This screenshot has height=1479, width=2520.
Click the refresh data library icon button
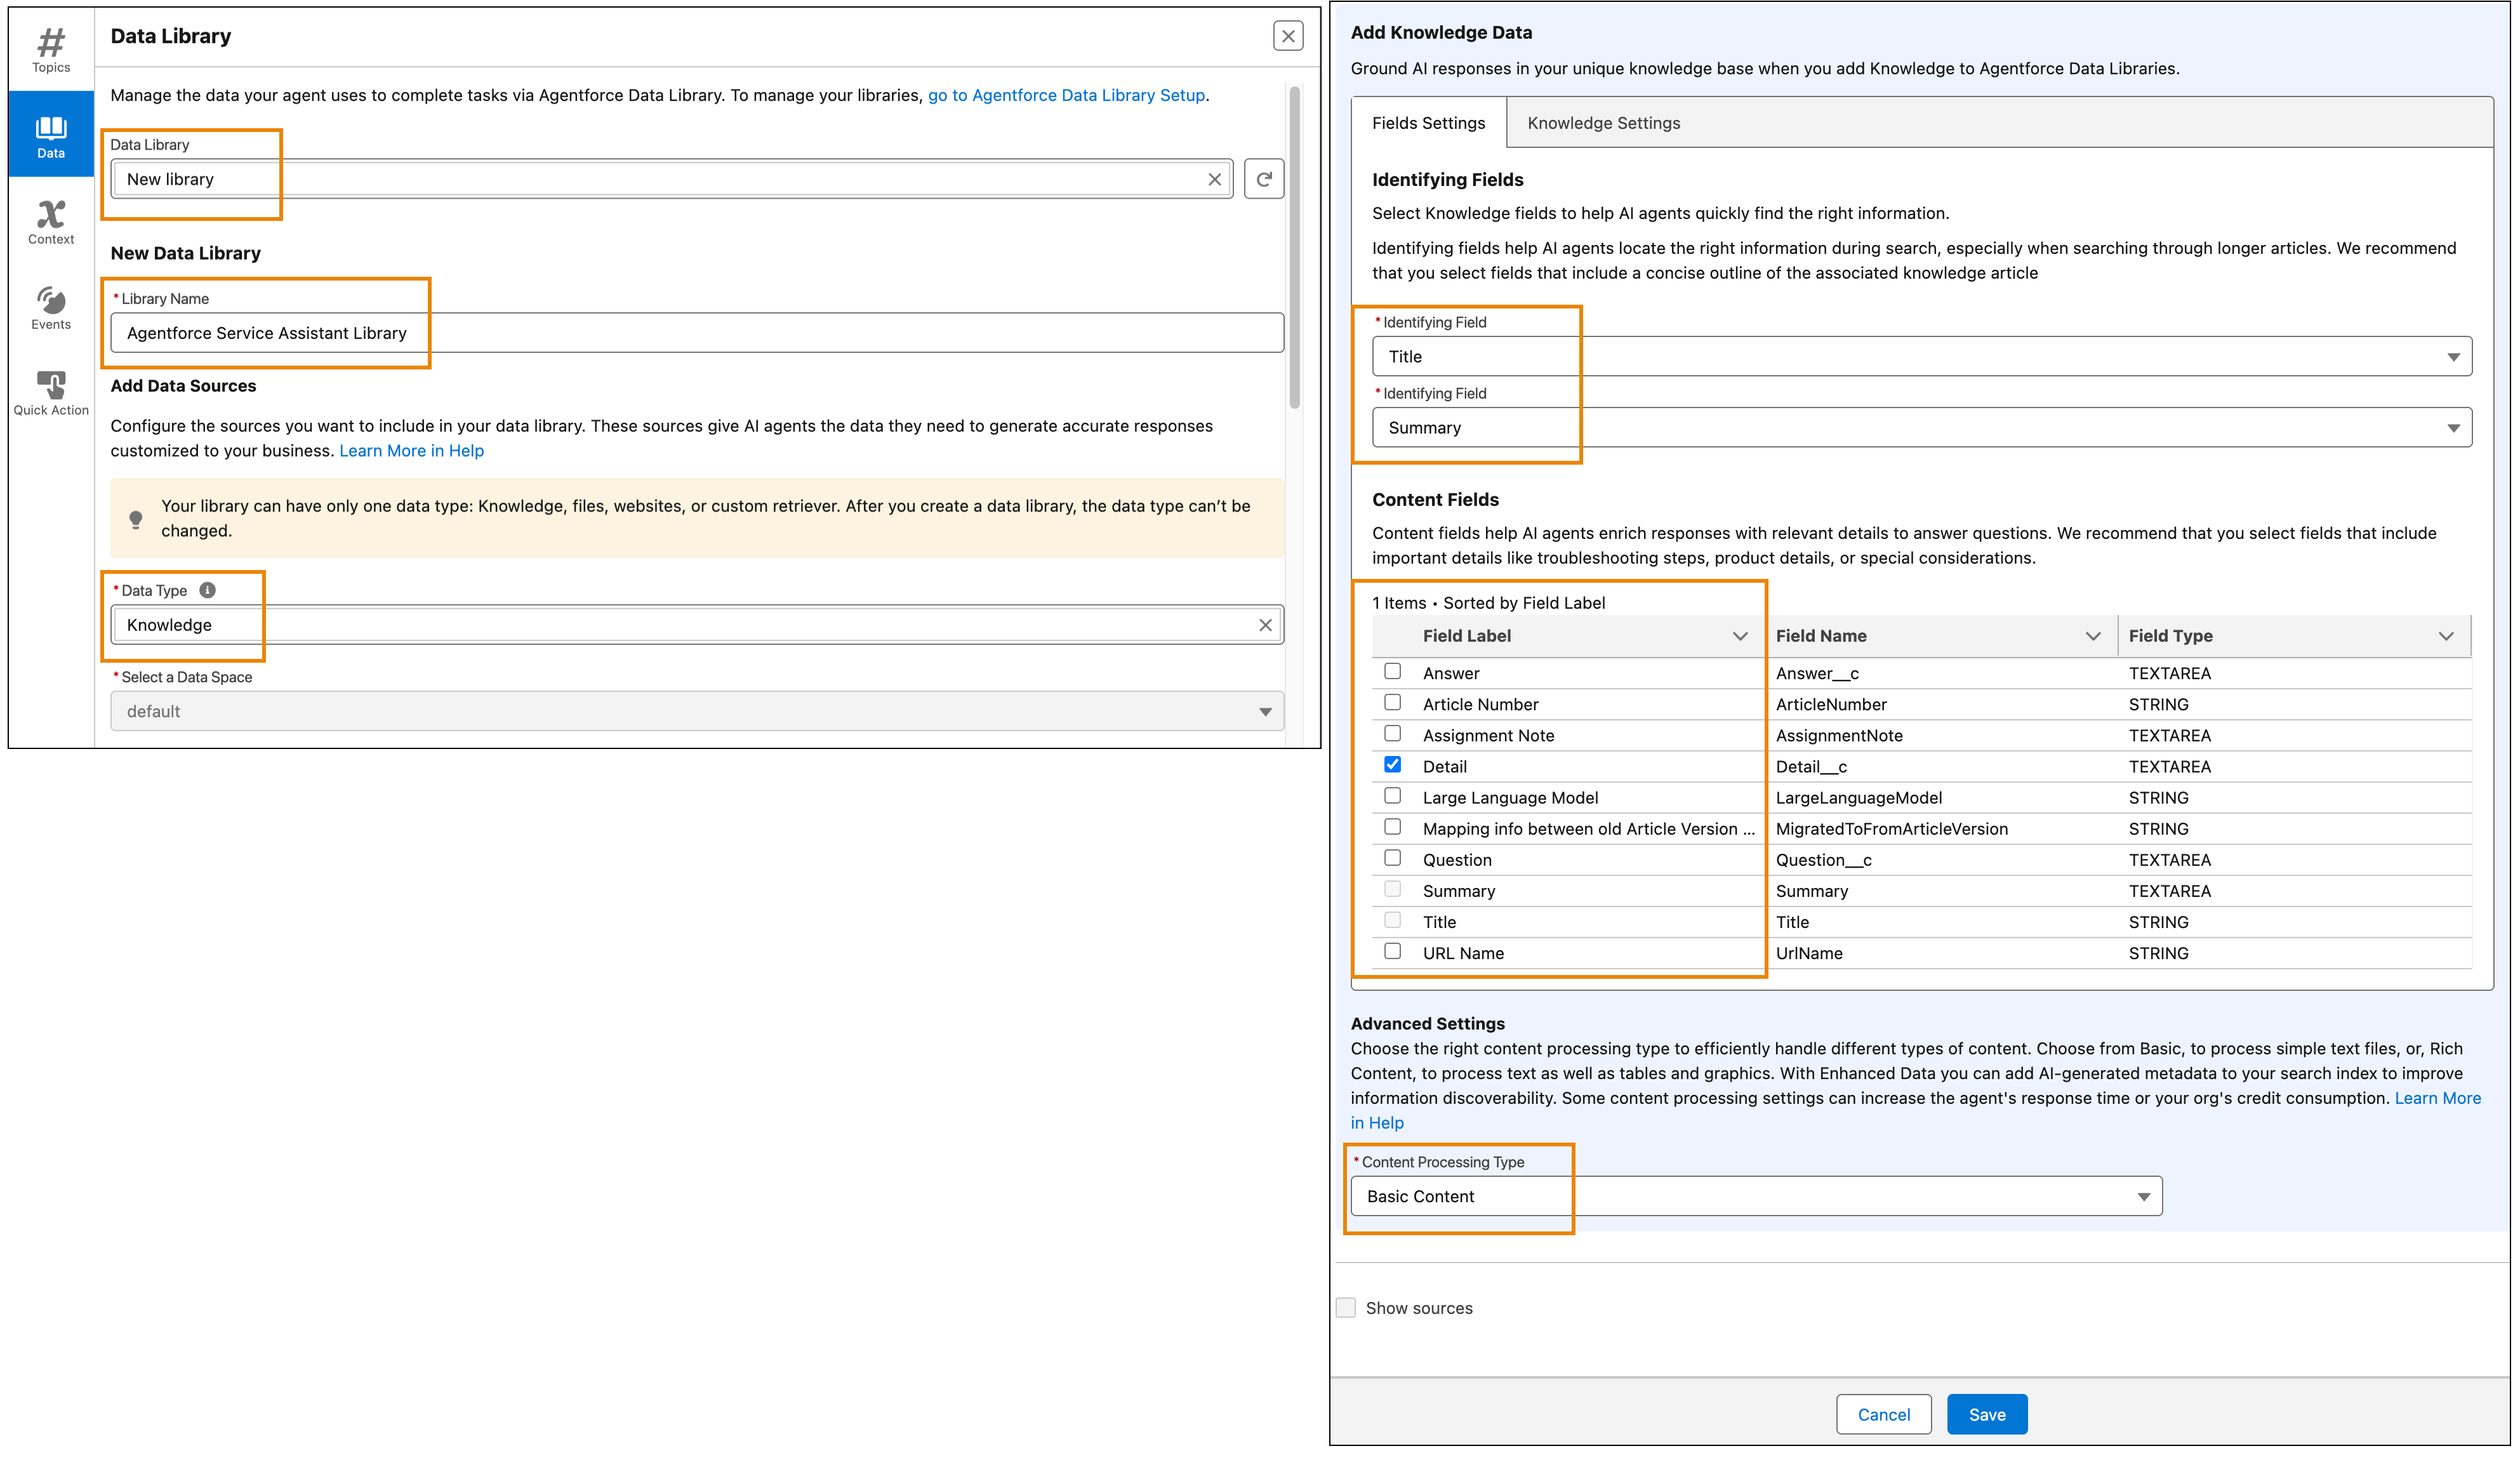coord(1264,179)
